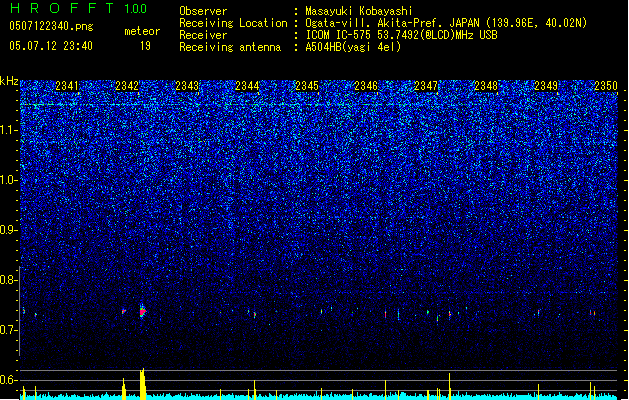This screenshot has height=400, width=629.
Task: Click the 2349 time marker
Action: [x=546, y=86]
